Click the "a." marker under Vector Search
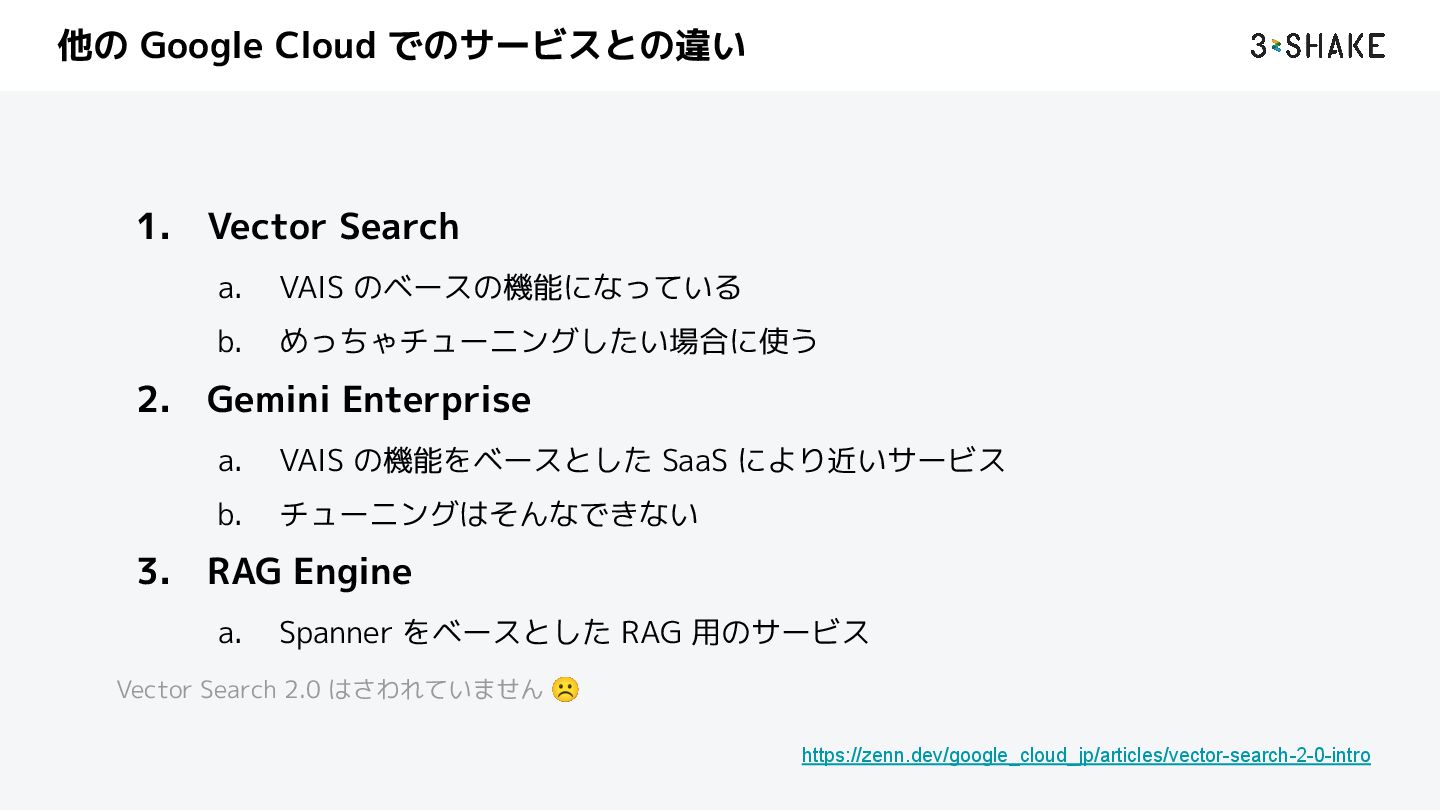 point(230,289)
